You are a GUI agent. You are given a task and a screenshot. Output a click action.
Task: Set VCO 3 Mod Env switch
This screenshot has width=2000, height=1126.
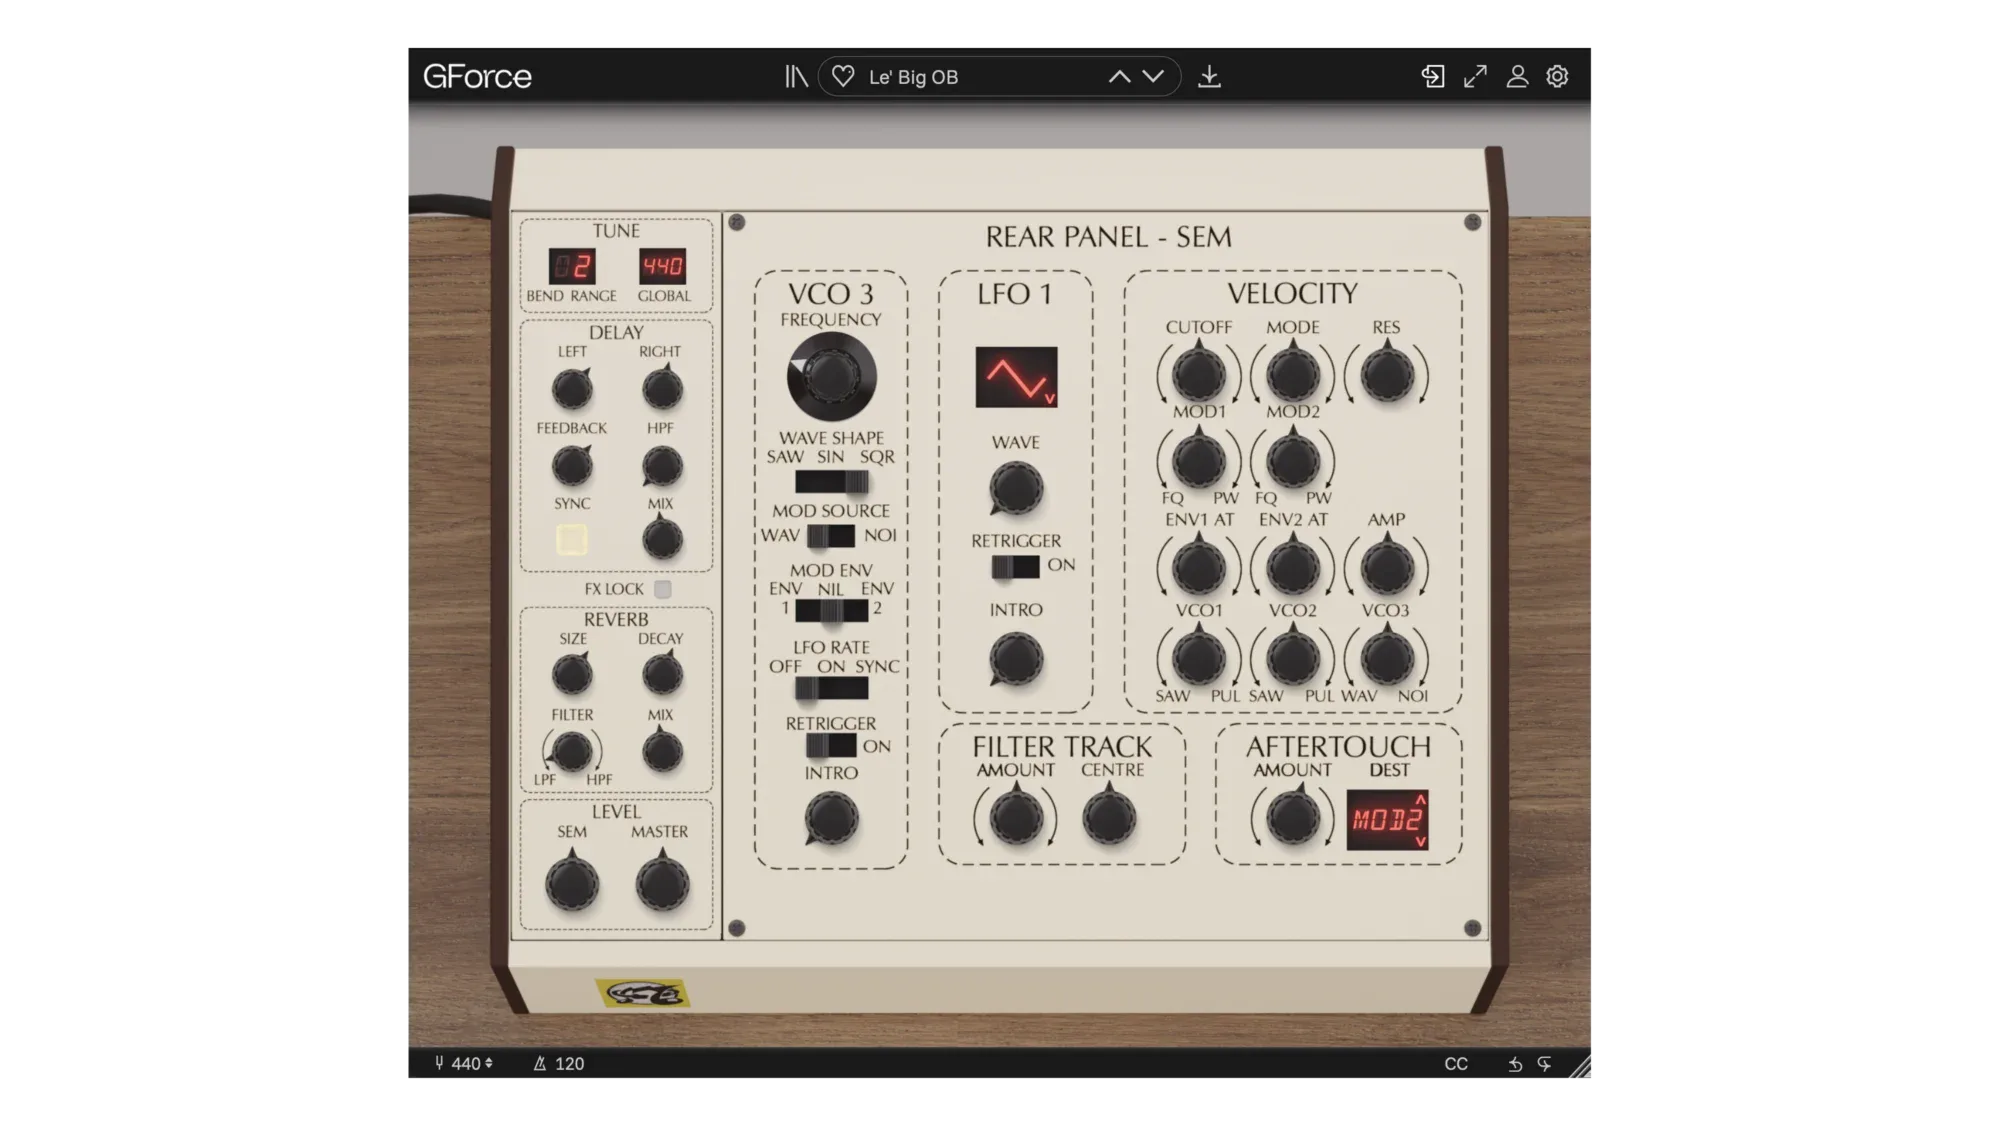point(831,610)
